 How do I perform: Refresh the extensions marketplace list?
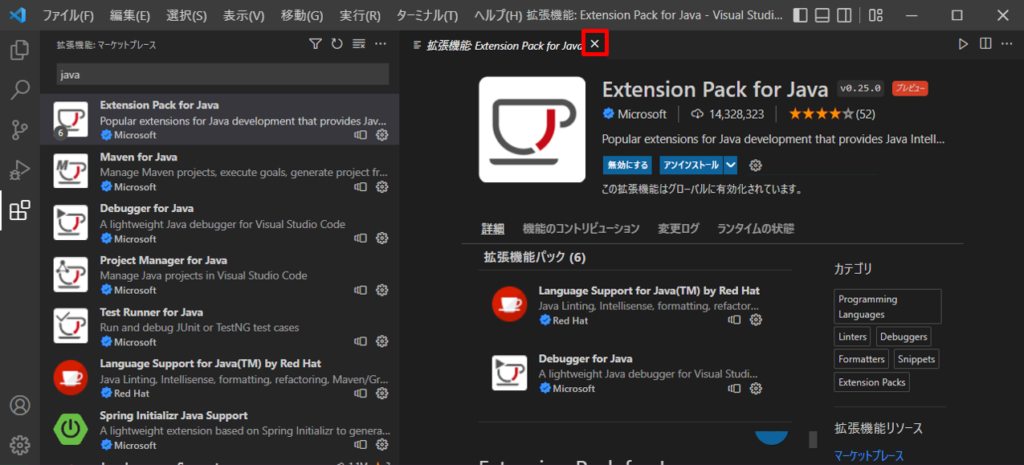pos(337,44)
